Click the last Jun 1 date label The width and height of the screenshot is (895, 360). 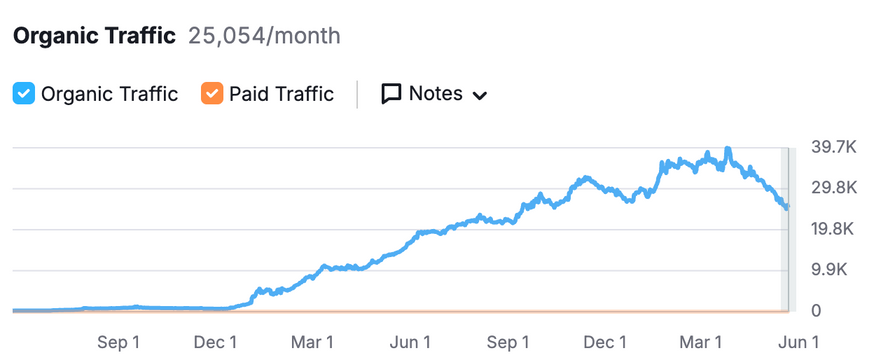pos(798,342)
